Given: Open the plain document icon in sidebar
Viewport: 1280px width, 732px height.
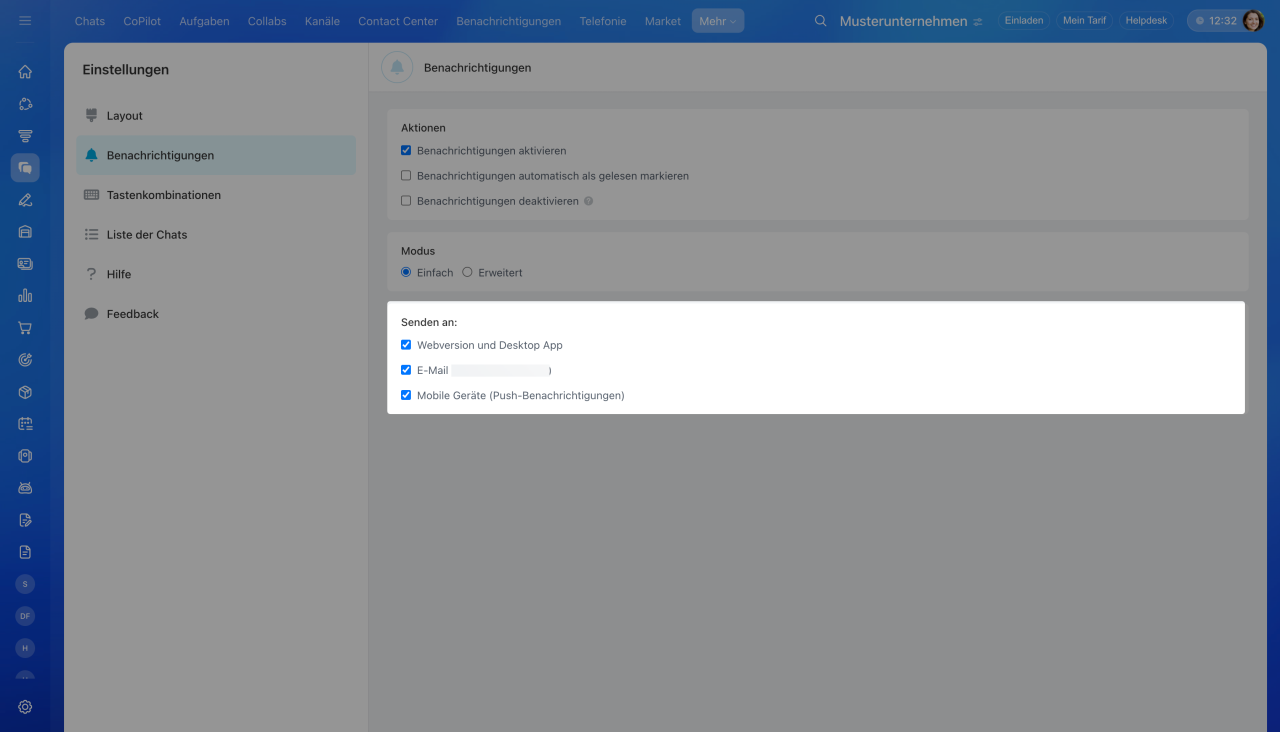Looking at the screenshot, I should 25,552.
